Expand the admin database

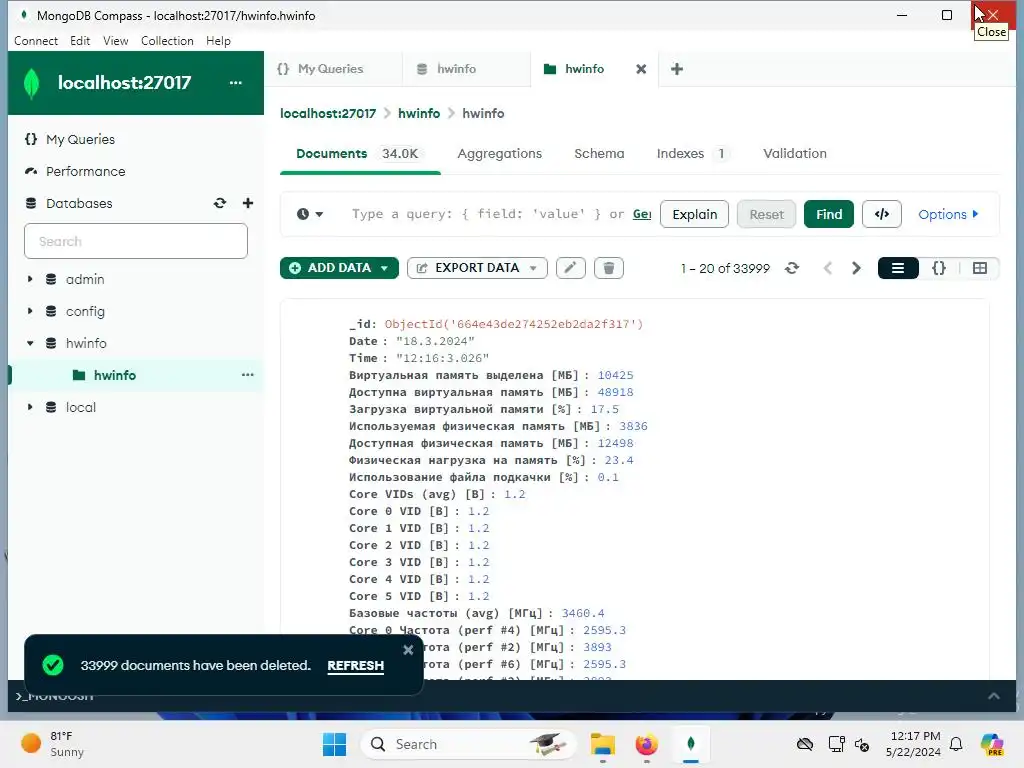pos(30,280)
